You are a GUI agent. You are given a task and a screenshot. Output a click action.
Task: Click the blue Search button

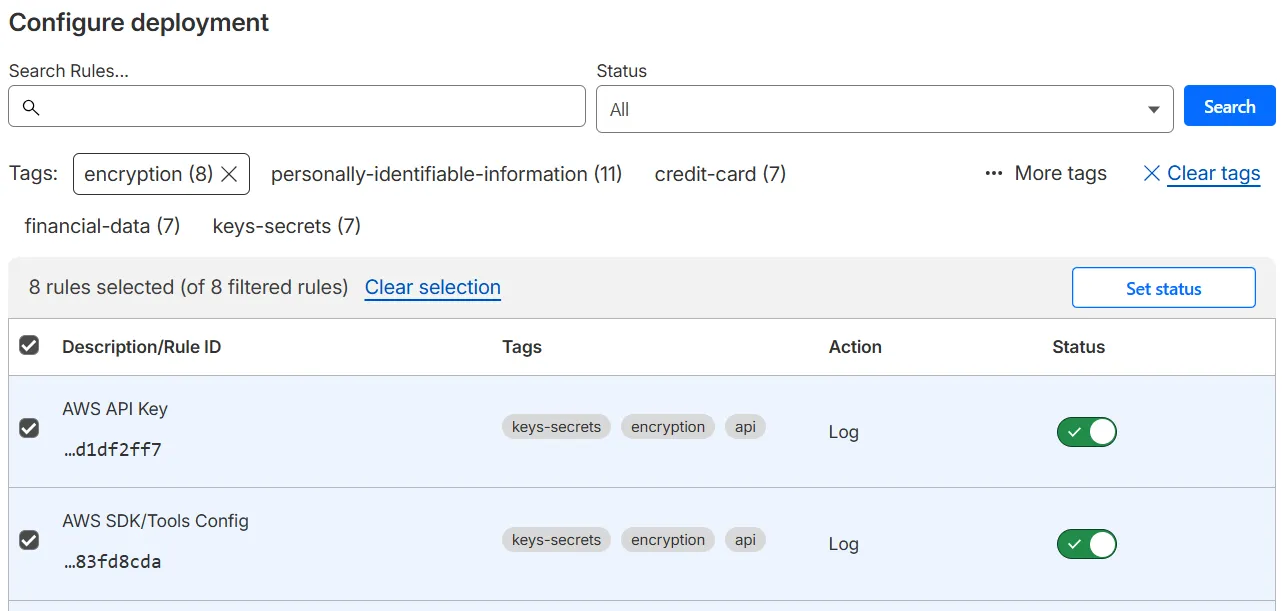coord(1229,106)
